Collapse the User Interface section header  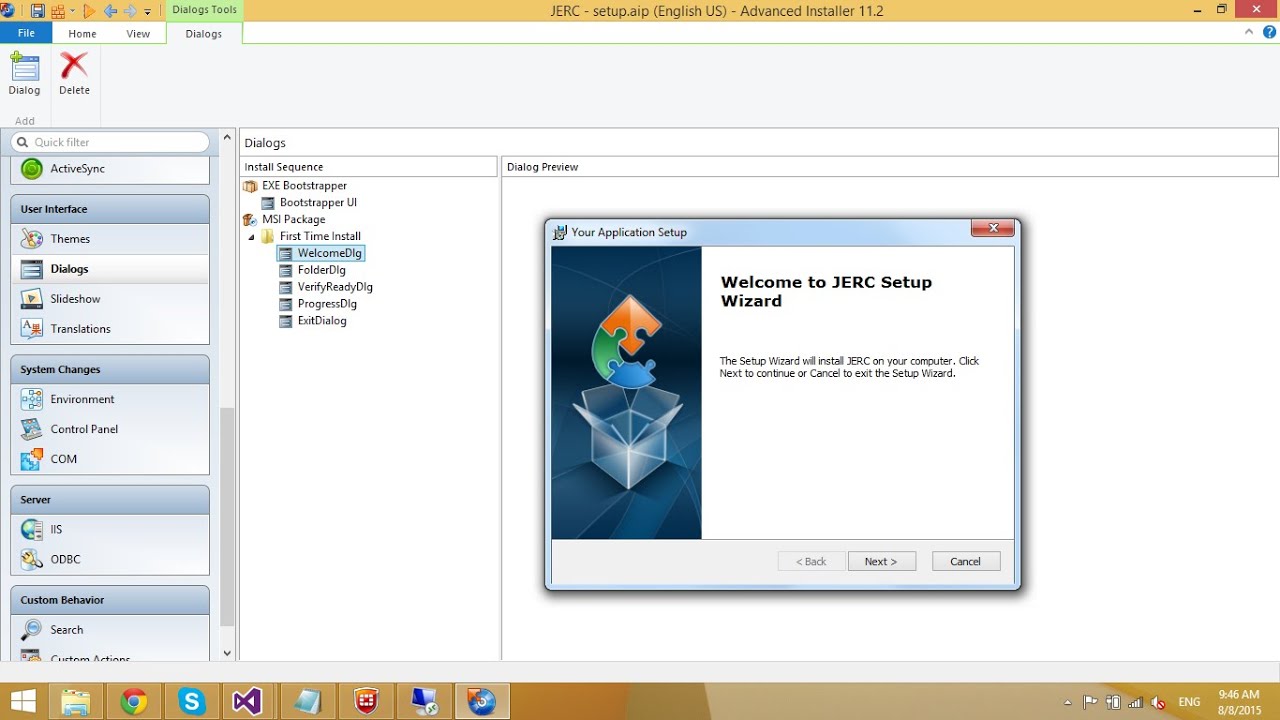click(110, 209)
